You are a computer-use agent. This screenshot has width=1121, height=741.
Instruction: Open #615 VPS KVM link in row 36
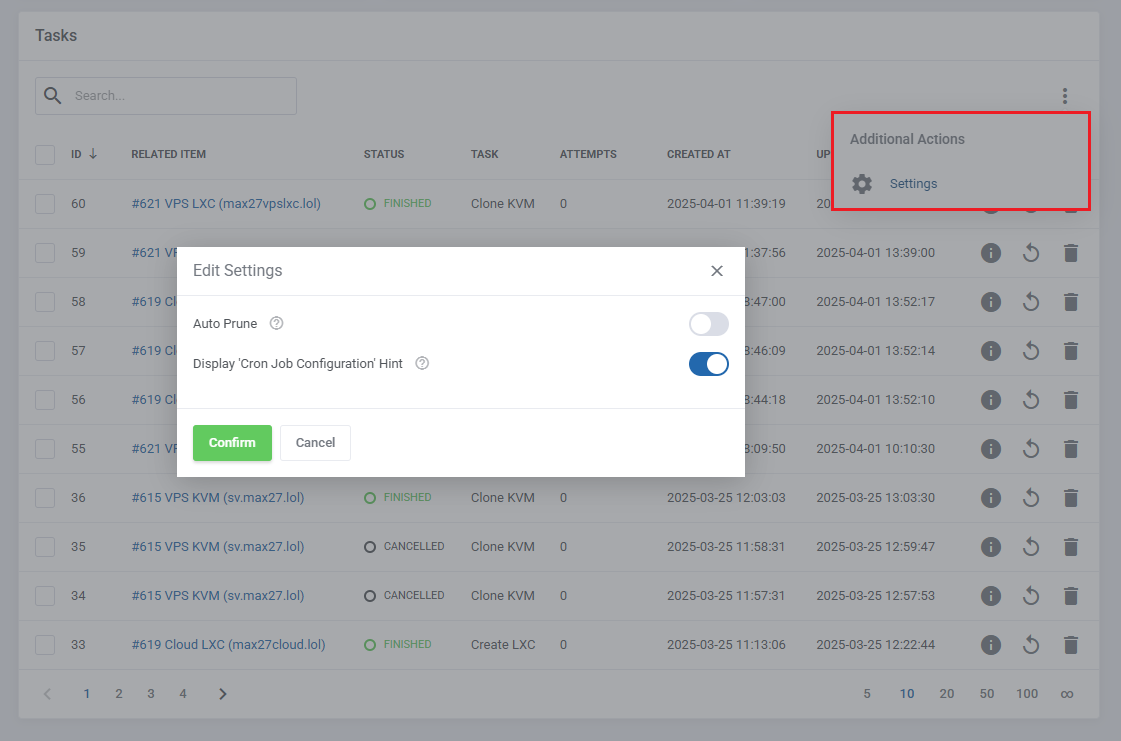click(x=218, y=498)
